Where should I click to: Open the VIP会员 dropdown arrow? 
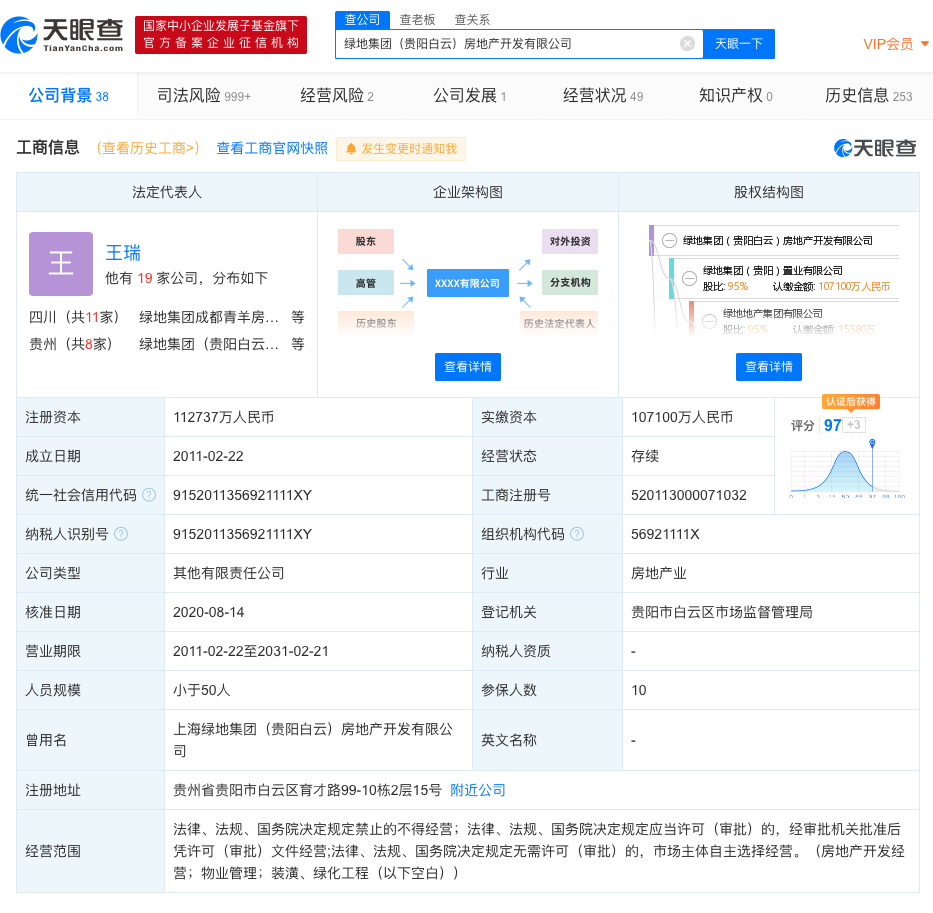[925, 43]
